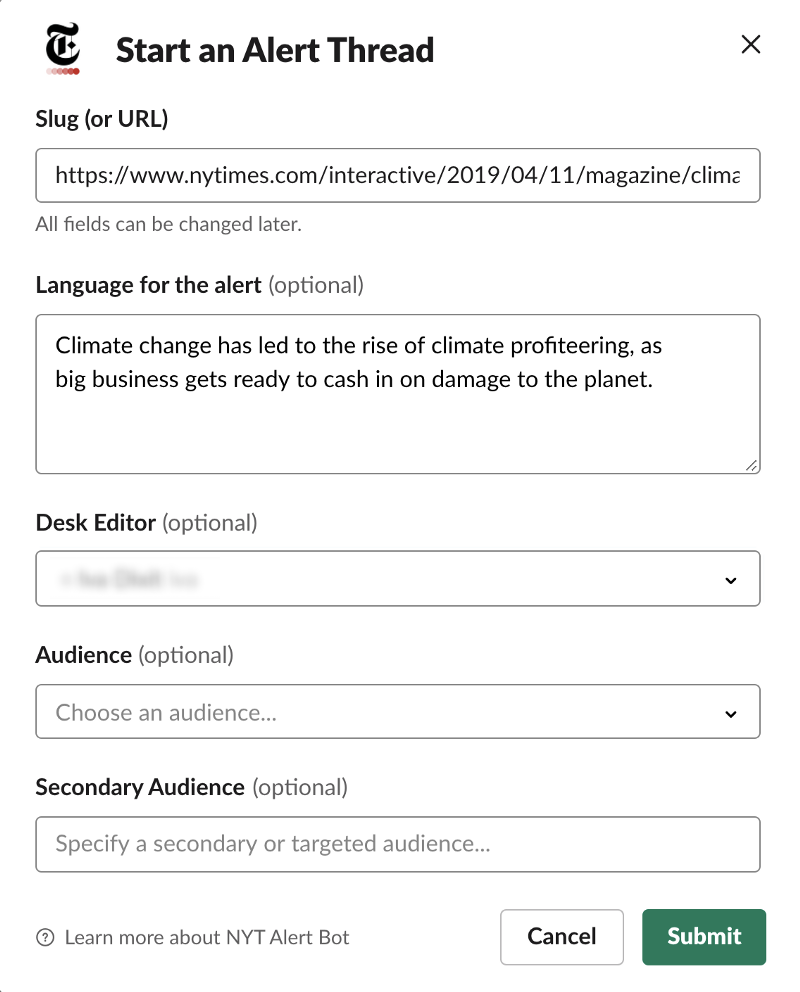
Task: Click the Secondary Audience input field
Action: point(397,844)
